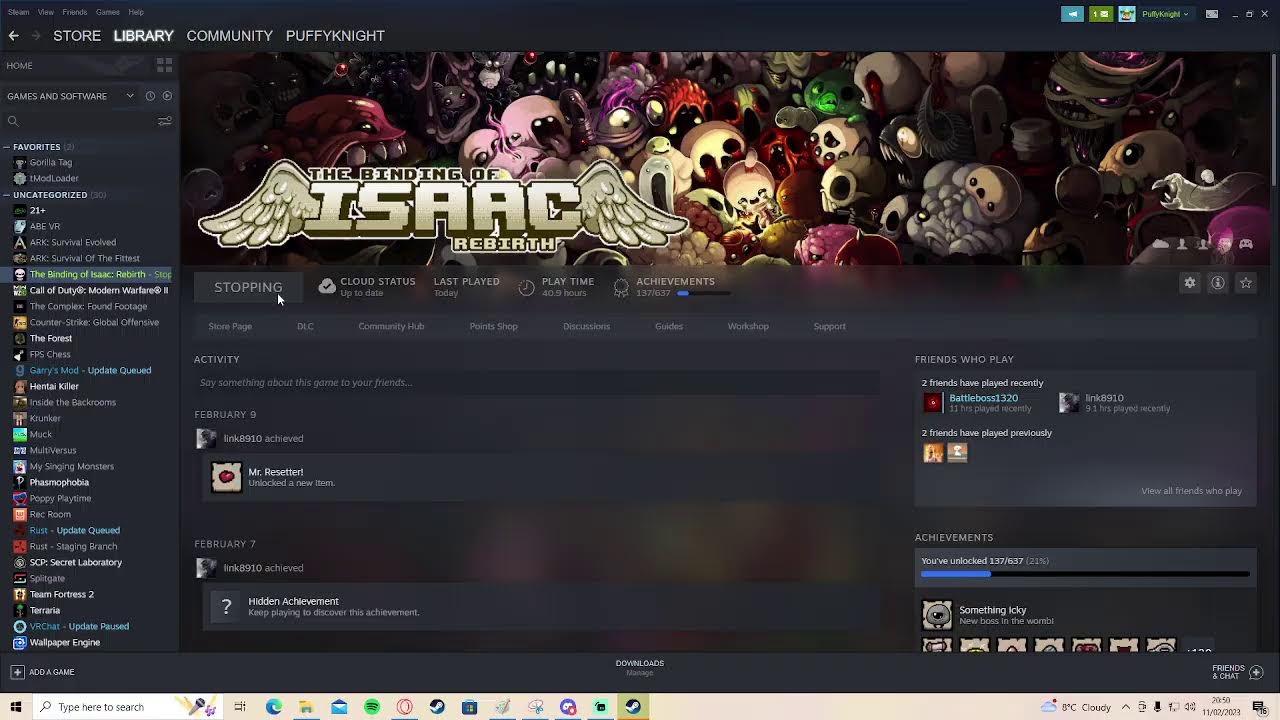This screenshot has height=720, width=1280.
Task: Switch to the Community tab
Action: [229, 35]
